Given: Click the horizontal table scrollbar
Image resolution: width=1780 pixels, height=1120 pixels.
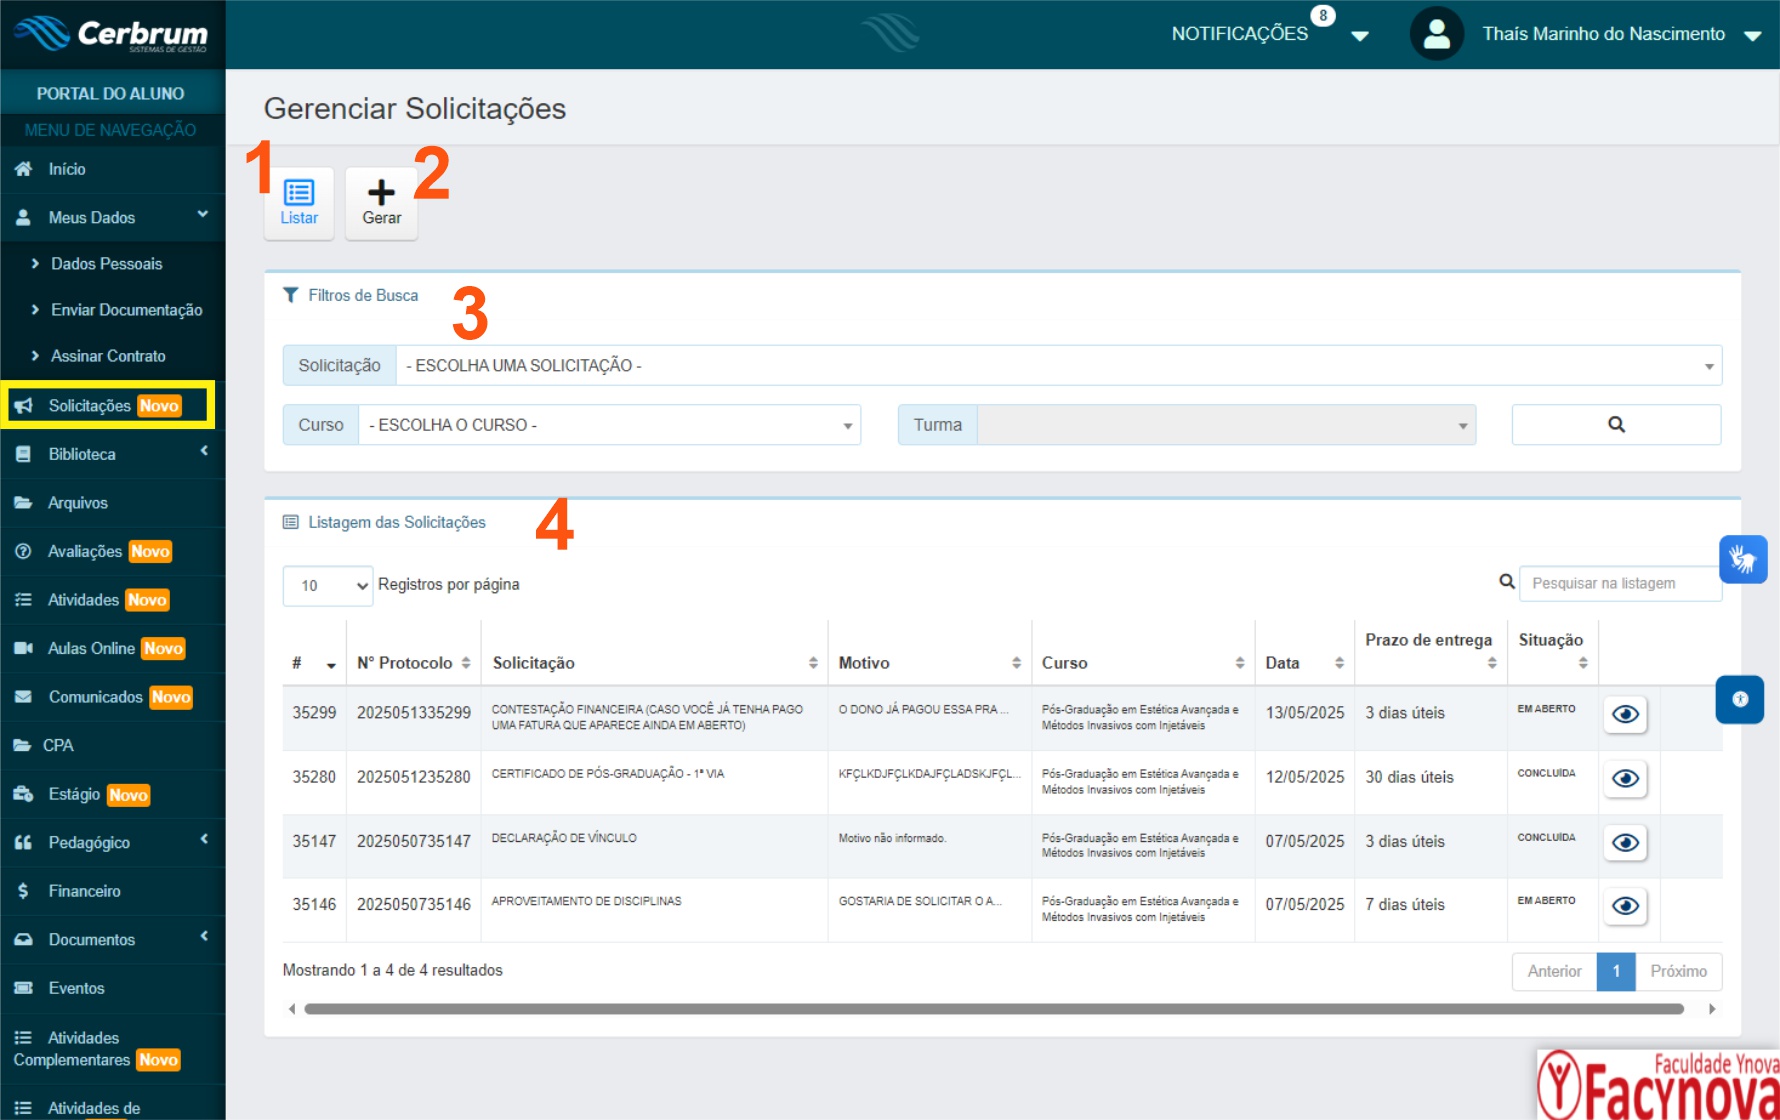Looking at the screenshot, I should 994,1009.
